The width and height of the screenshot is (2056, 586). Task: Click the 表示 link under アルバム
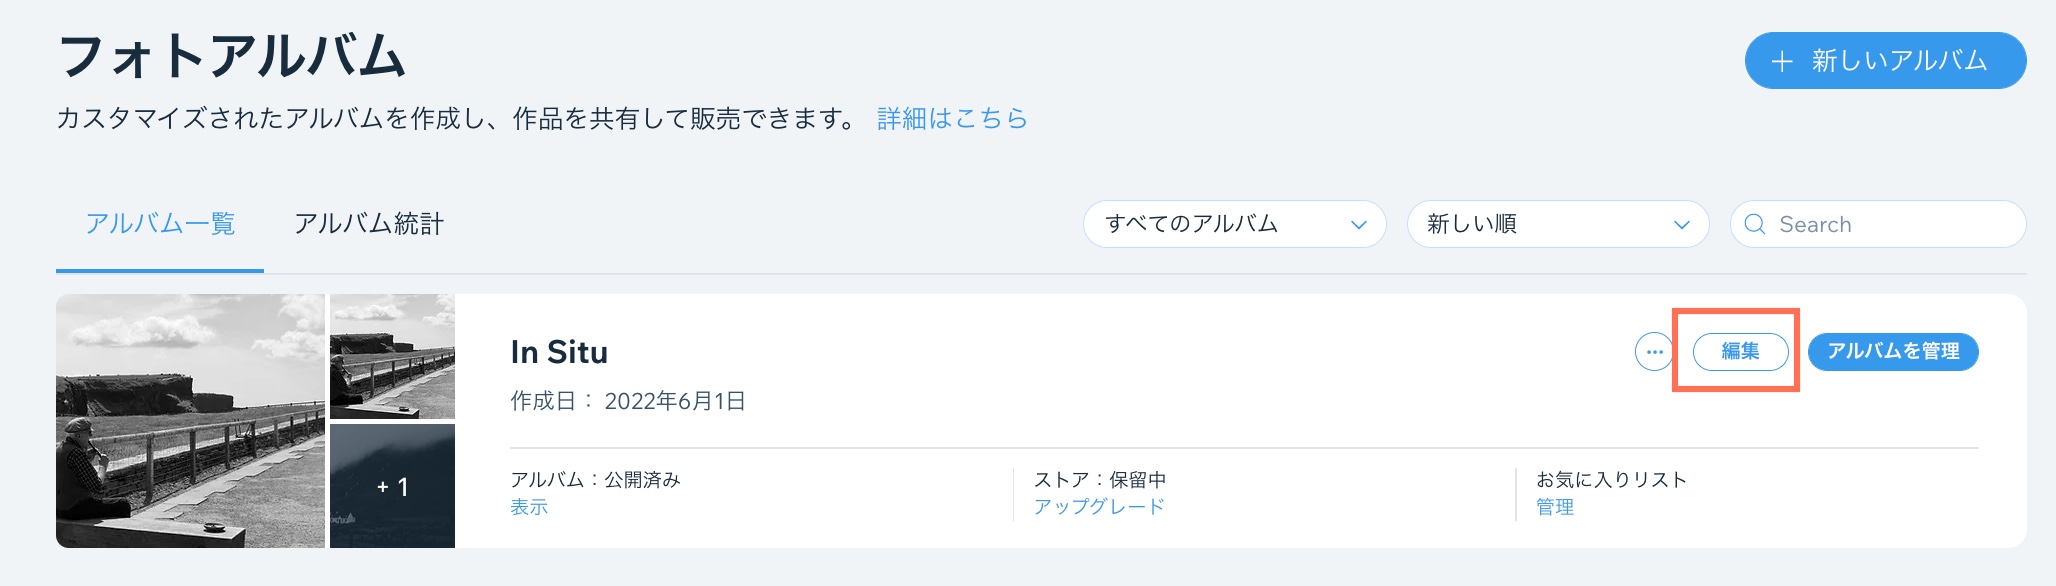(x=529, y=507)
